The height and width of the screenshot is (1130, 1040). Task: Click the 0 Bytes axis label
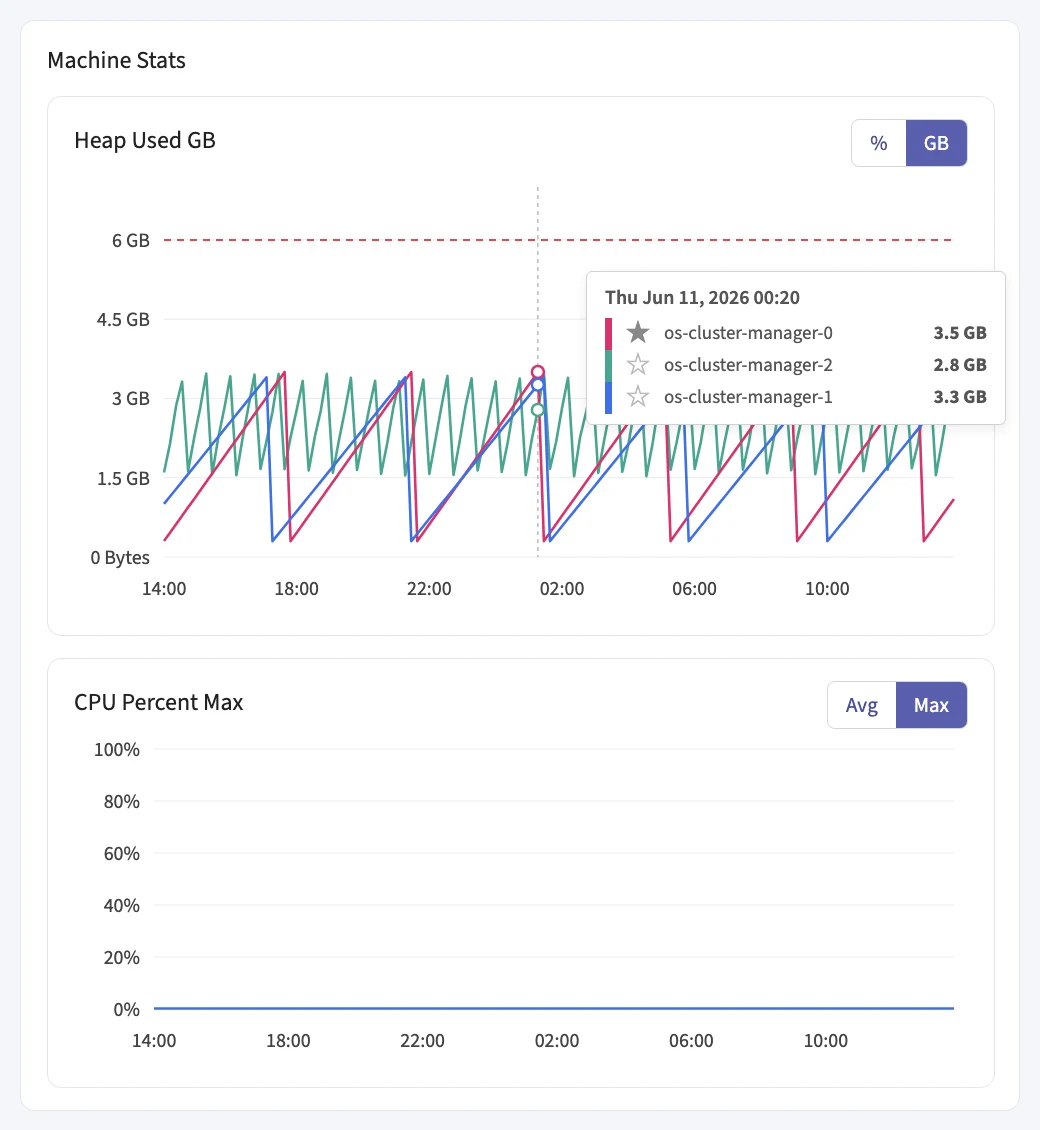120,558
